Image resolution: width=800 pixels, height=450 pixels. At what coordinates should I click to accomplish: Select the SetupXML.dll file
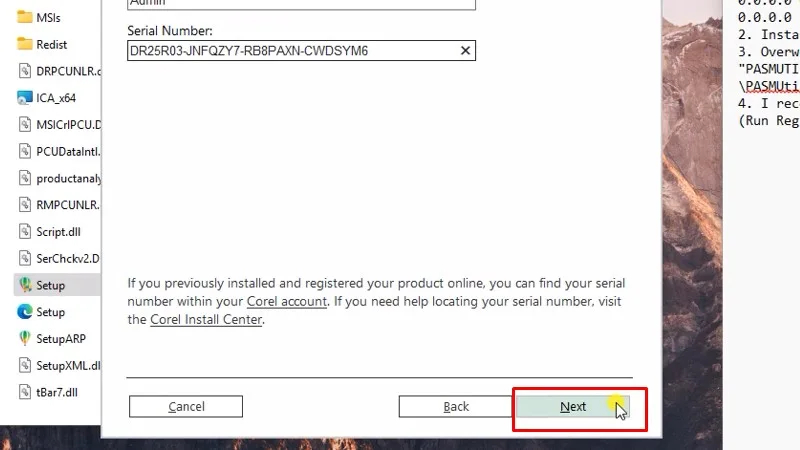coord(67,365)
